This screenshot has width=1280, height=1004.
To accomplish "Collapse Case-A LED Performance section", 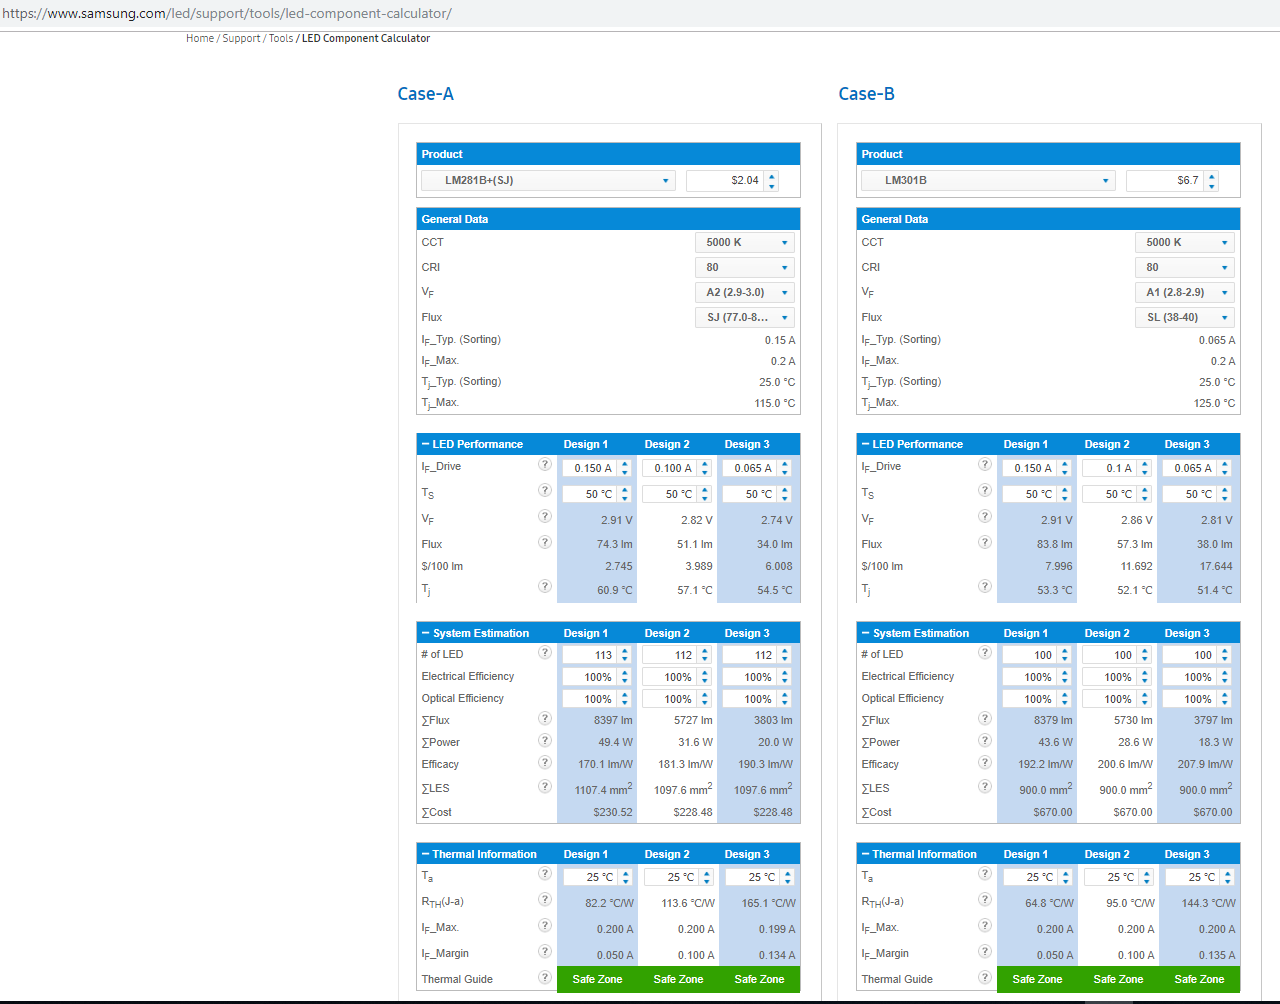I will point(426,444).
